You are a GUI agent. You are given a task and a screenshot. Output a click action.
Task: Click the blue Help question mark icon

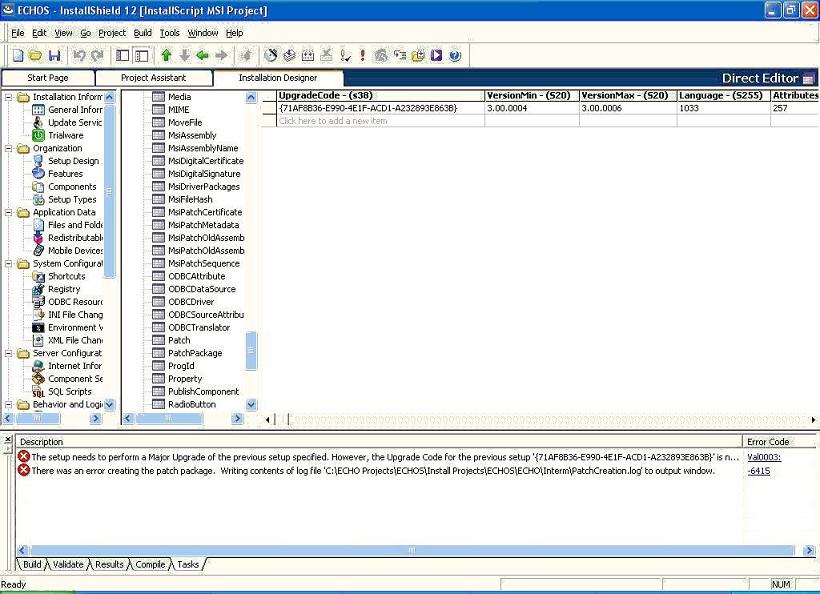click(455, 56)
